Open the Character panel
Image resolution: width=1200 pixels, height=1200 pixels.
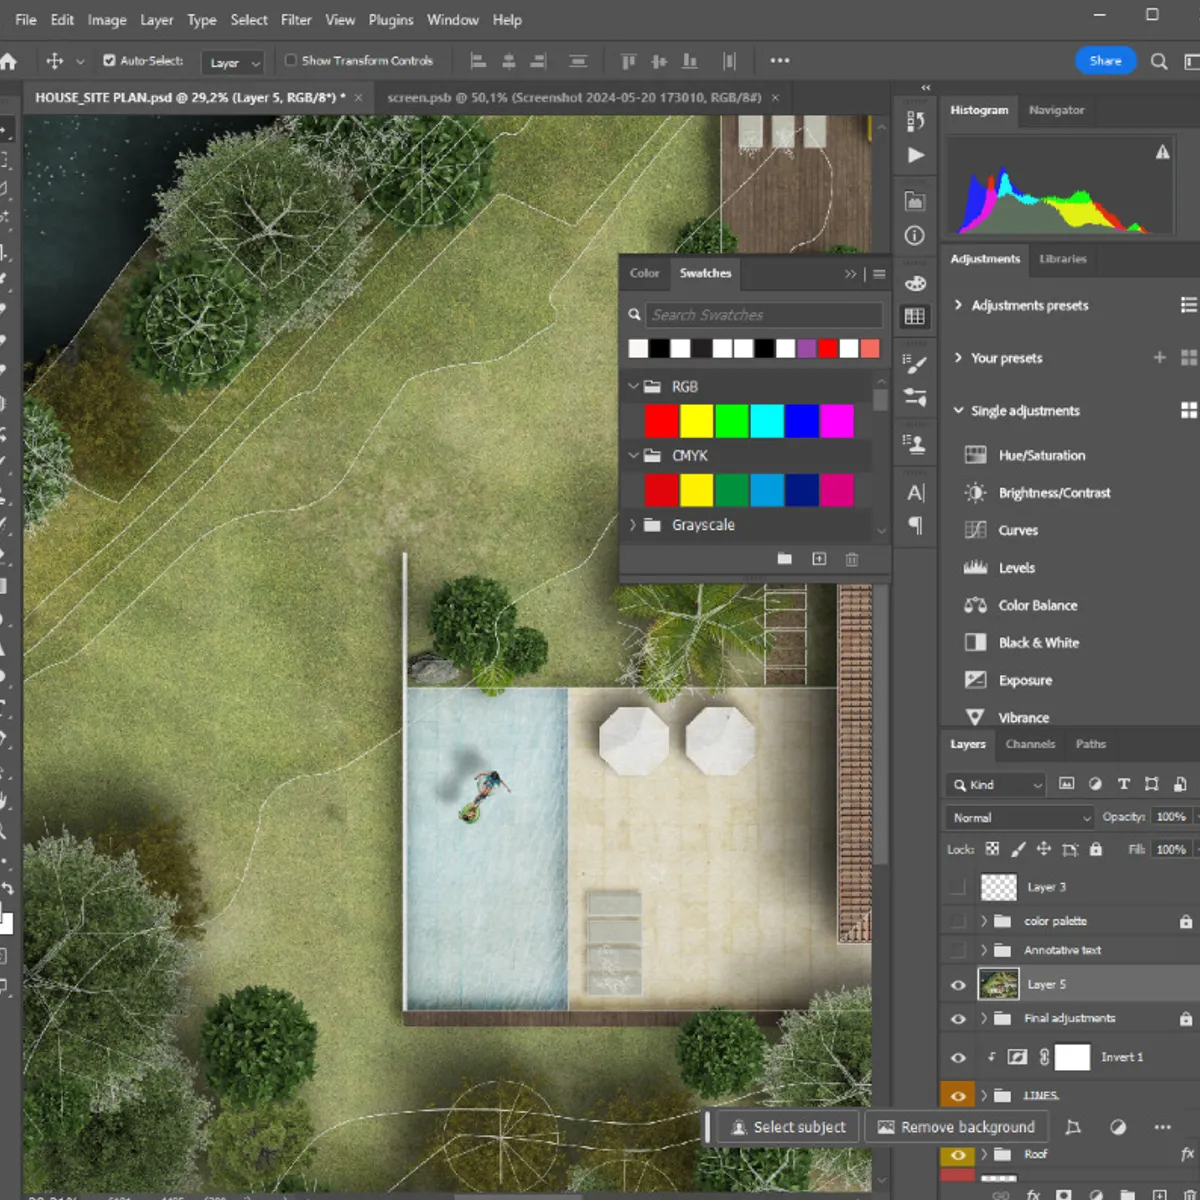coord(914,492)
